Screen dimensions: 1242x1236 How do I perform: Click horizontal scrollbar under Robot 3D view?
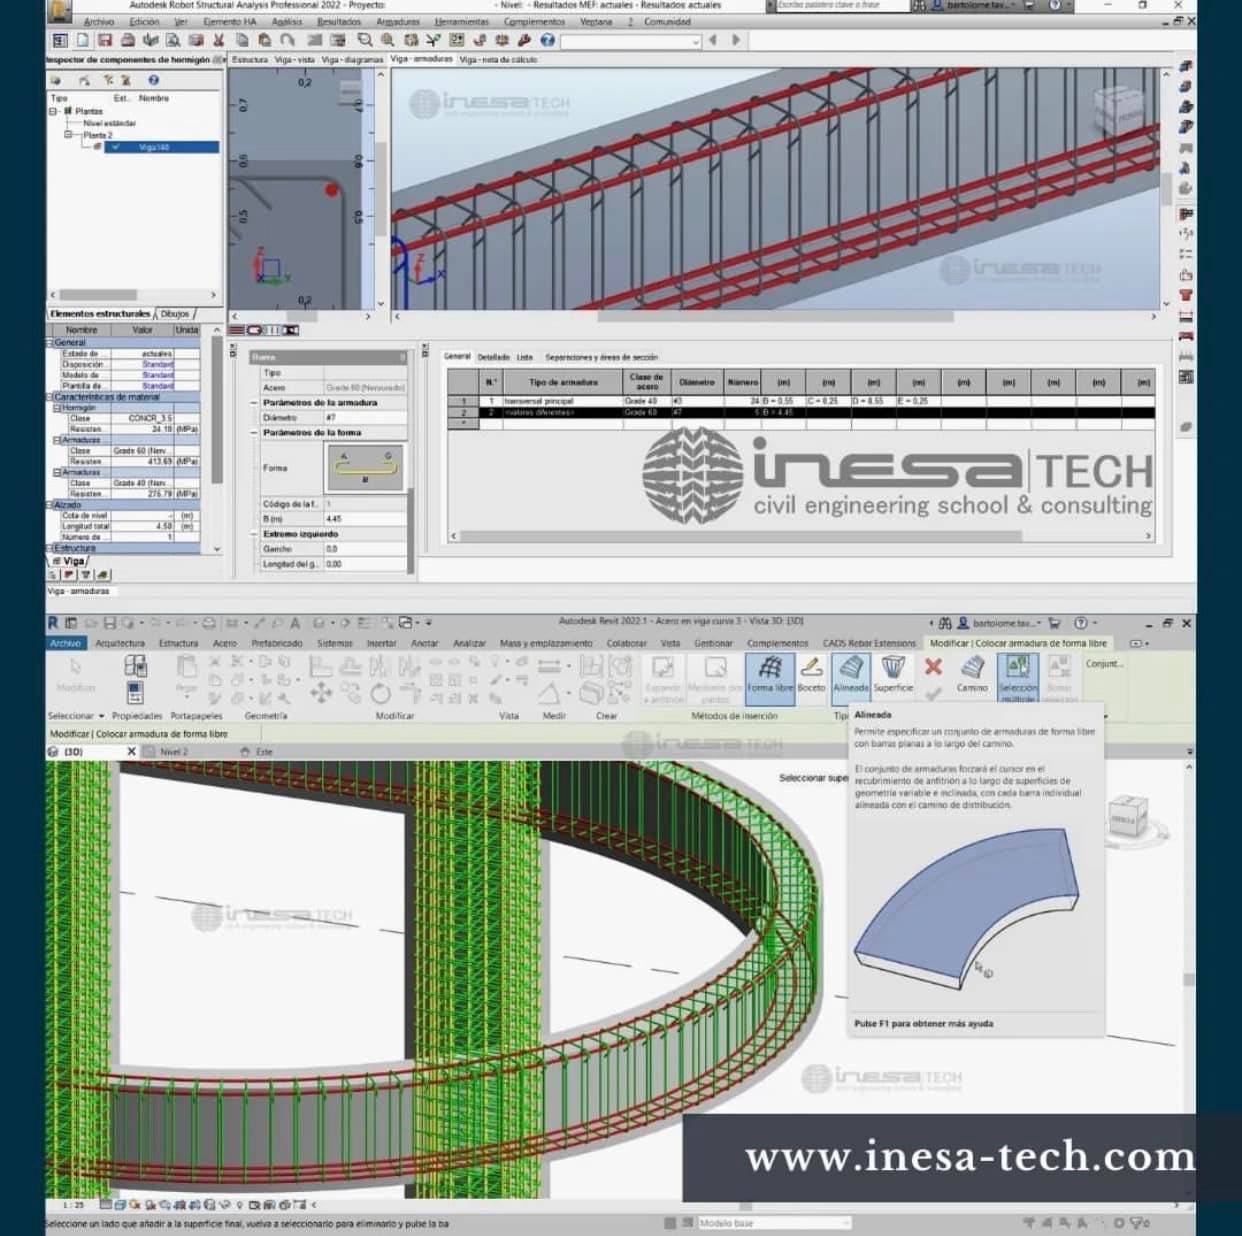[x=775, y=316]
